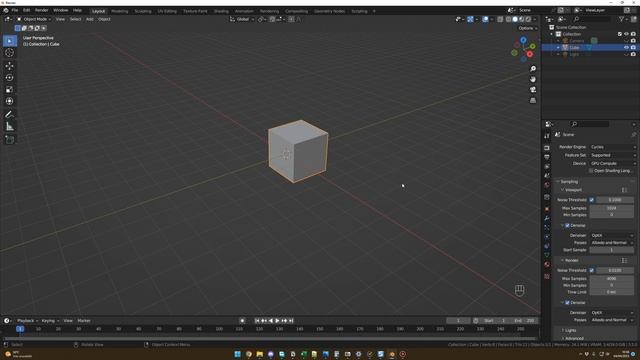640x360 pixels.
Task: Select the Scale tool
Action: coord(10,89)
